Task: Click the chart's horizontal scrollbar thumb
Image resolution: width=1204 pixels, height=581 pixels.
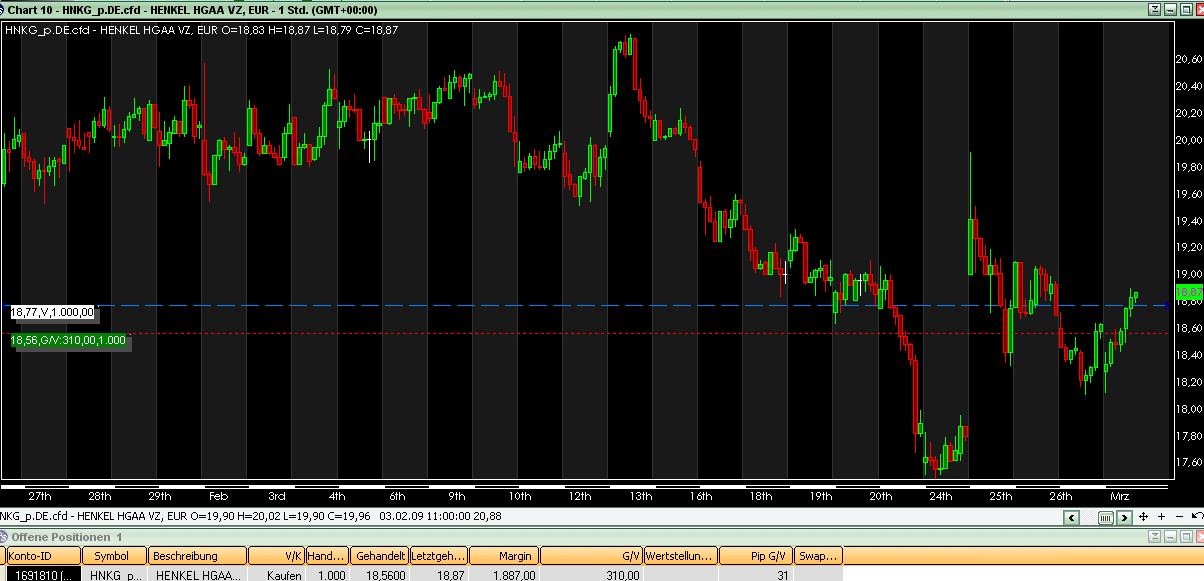Action: 1106,517
